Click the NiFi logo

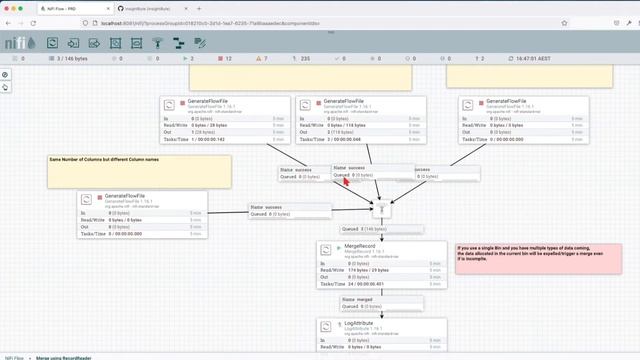tap(20, 43)
